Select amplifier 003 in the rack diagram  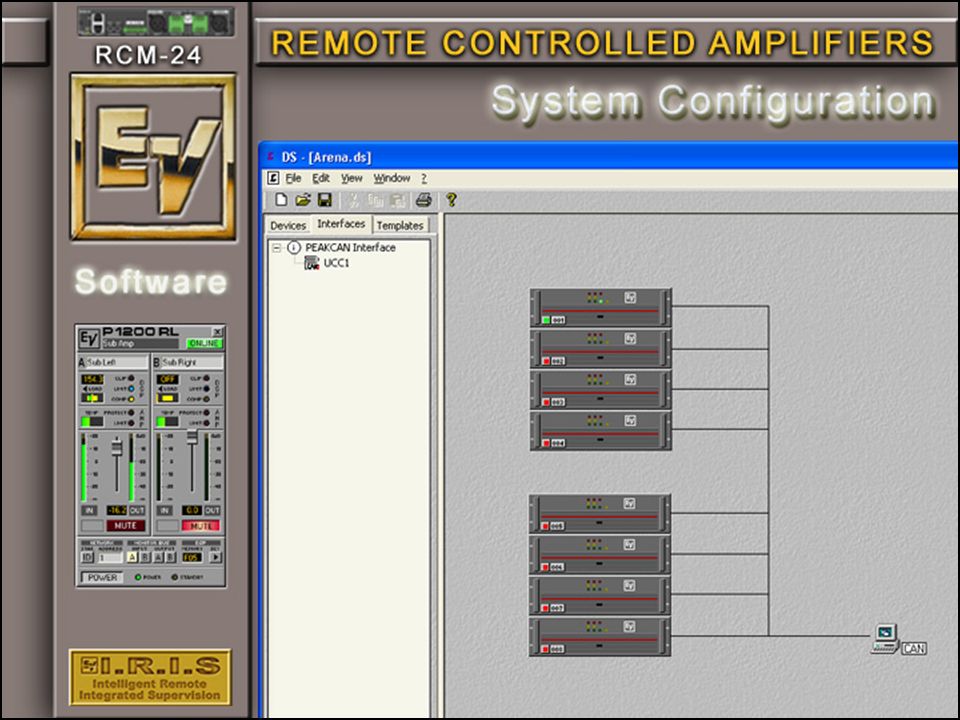point(600,390)
